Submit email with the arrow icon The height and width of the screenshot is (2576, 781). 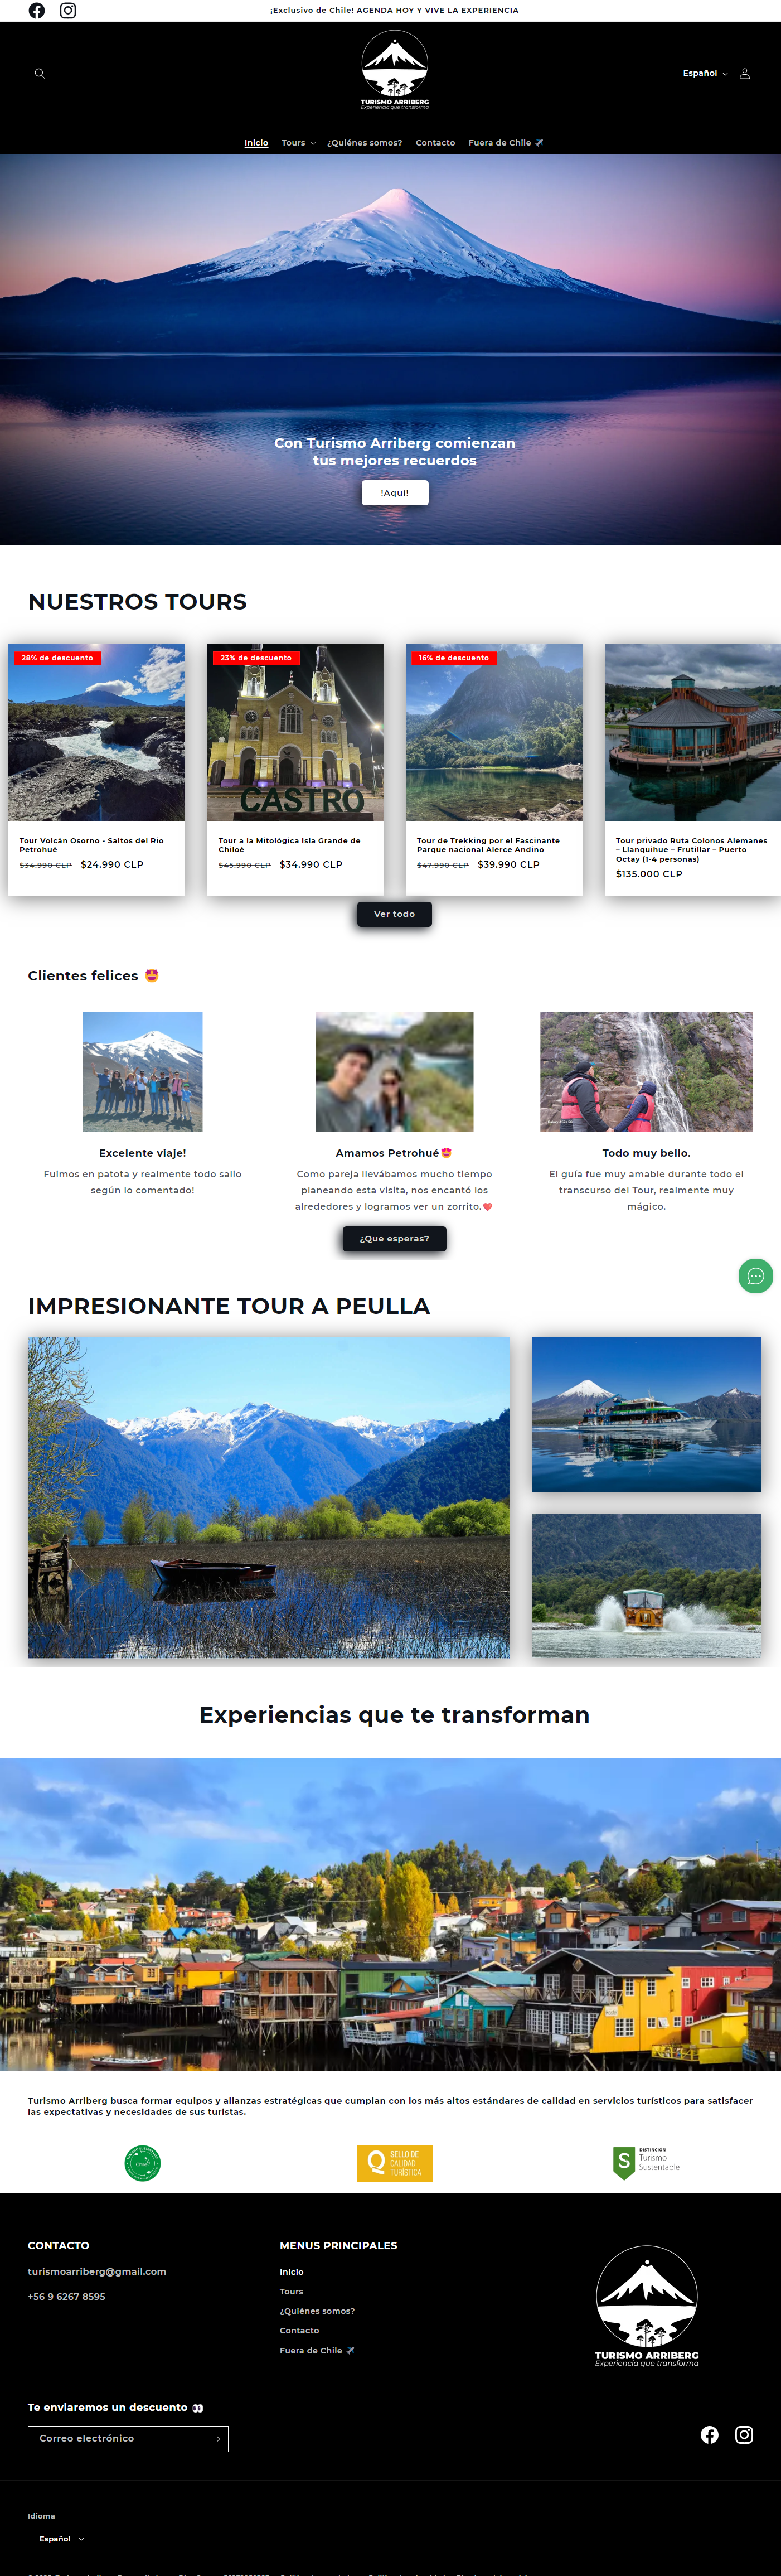pos(216,2439)
